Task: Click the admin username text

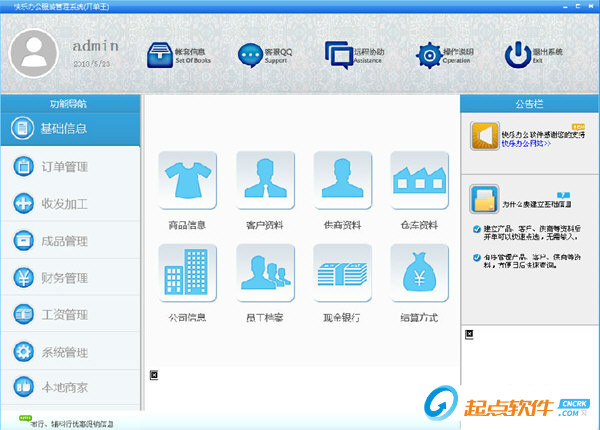Action: (96, 46)
